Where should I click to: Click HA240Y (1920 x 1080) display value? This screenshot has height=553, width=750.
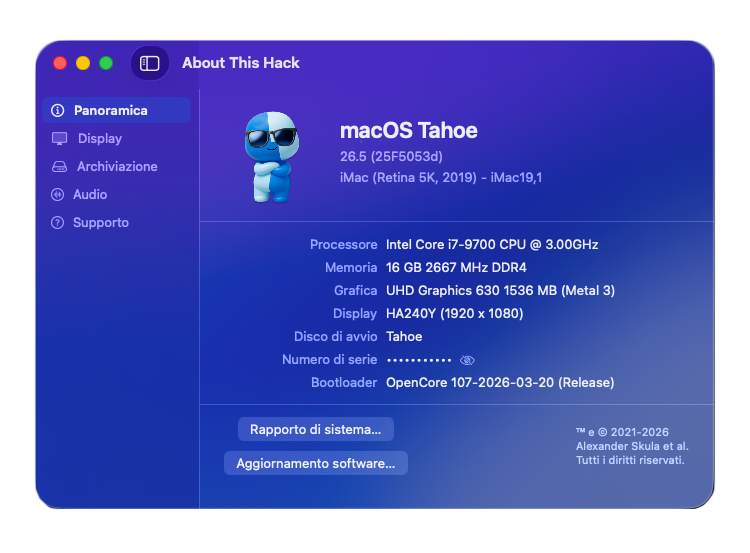click(454, 313)
